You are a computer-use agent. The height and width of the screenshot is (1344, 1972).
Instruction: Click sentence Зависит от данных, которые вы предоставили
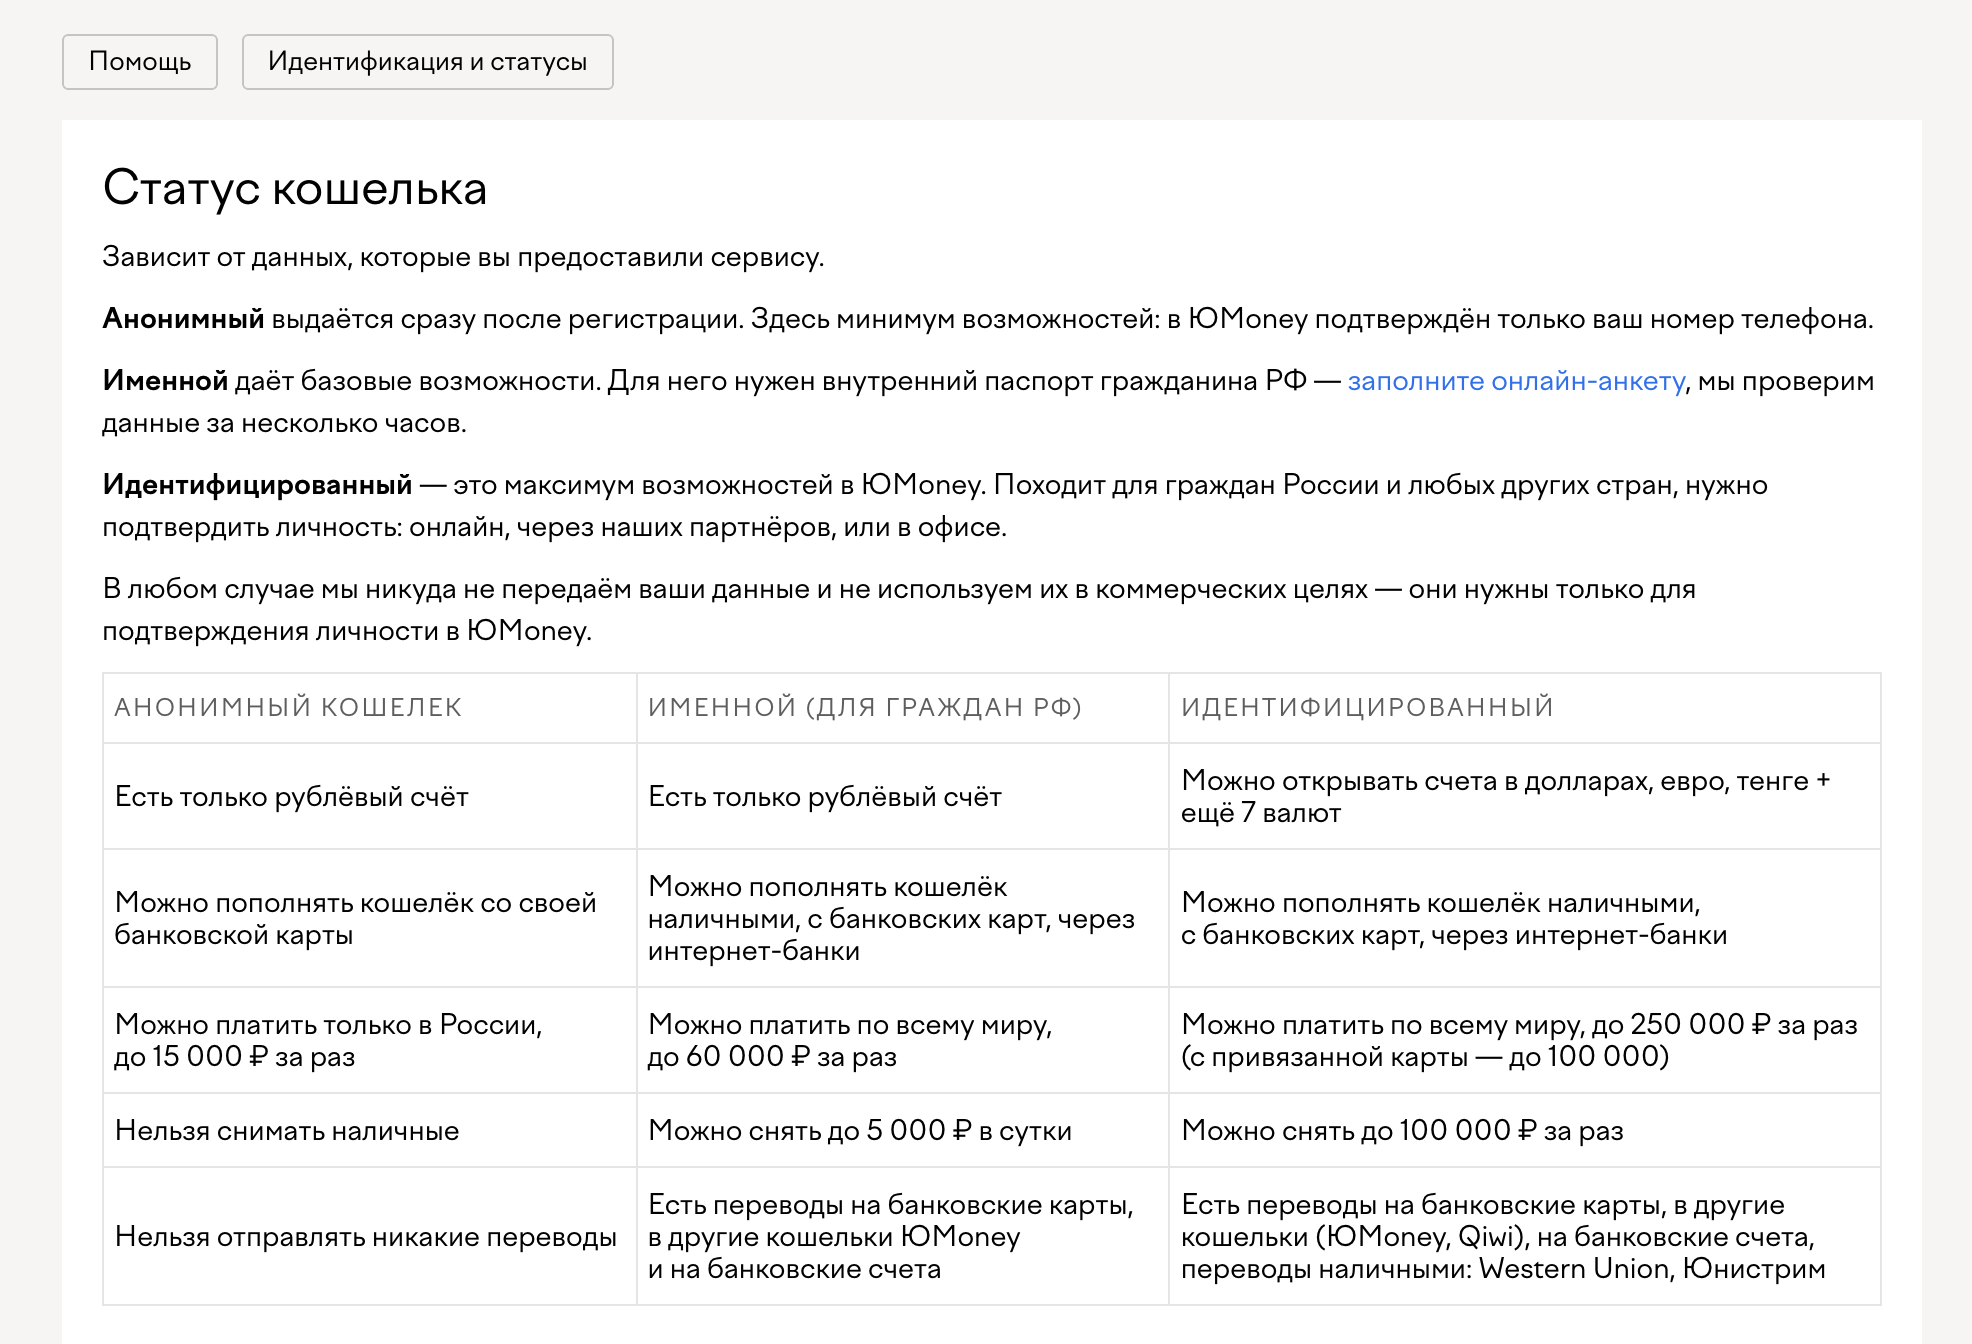point(463,257)
